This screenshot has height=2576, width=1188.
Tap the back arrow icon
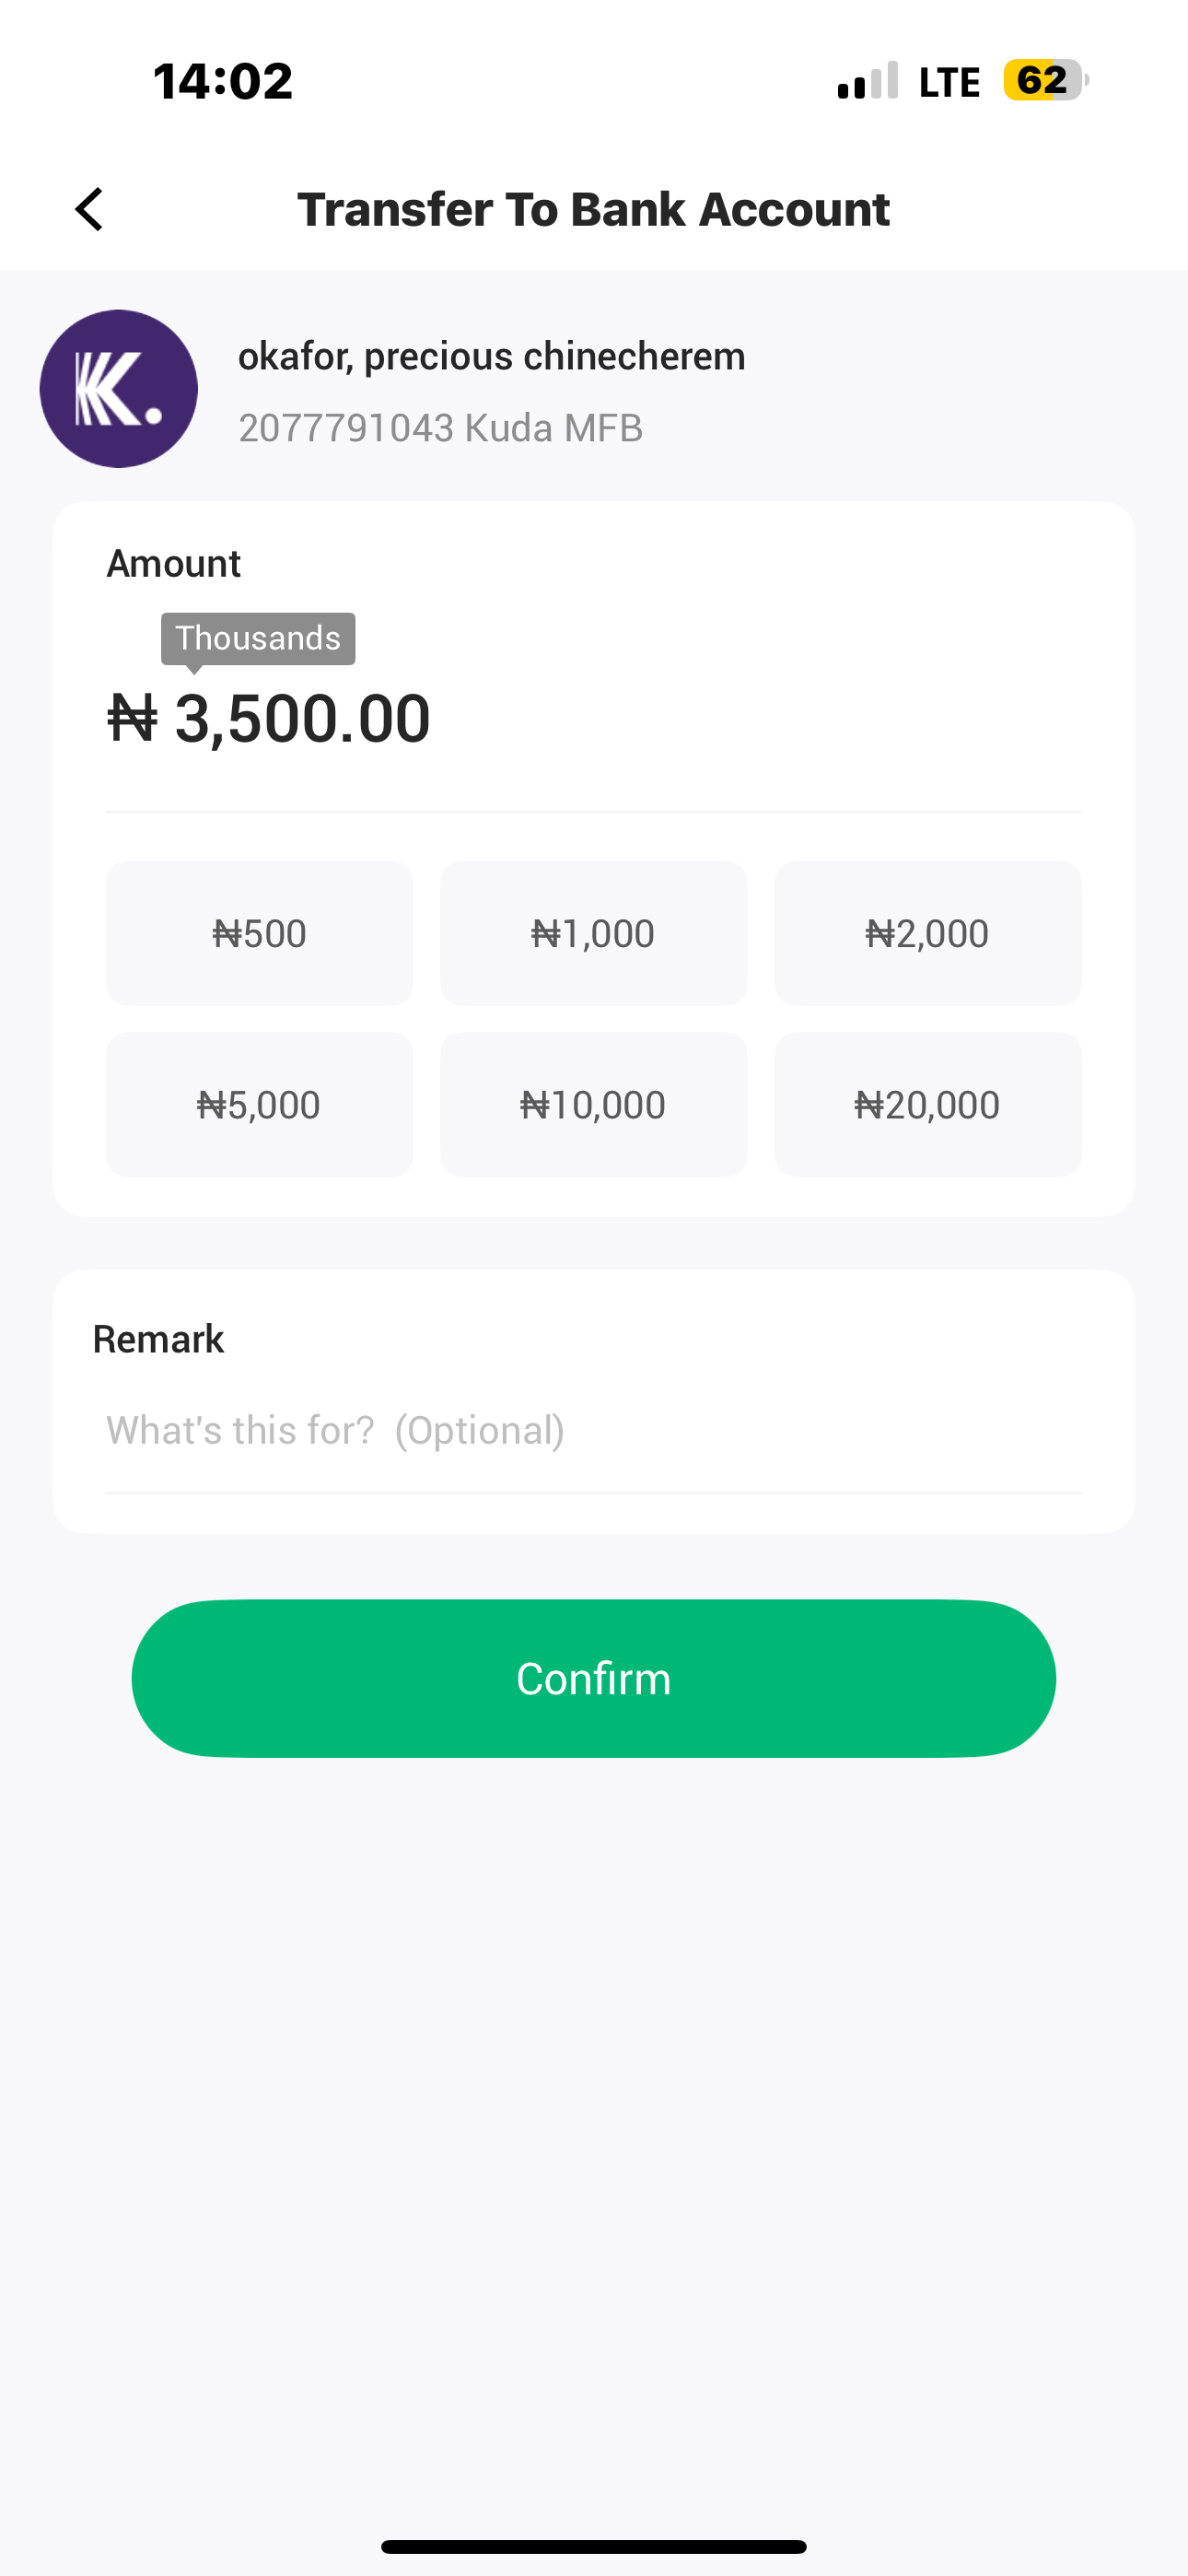(x=90, y=209)
